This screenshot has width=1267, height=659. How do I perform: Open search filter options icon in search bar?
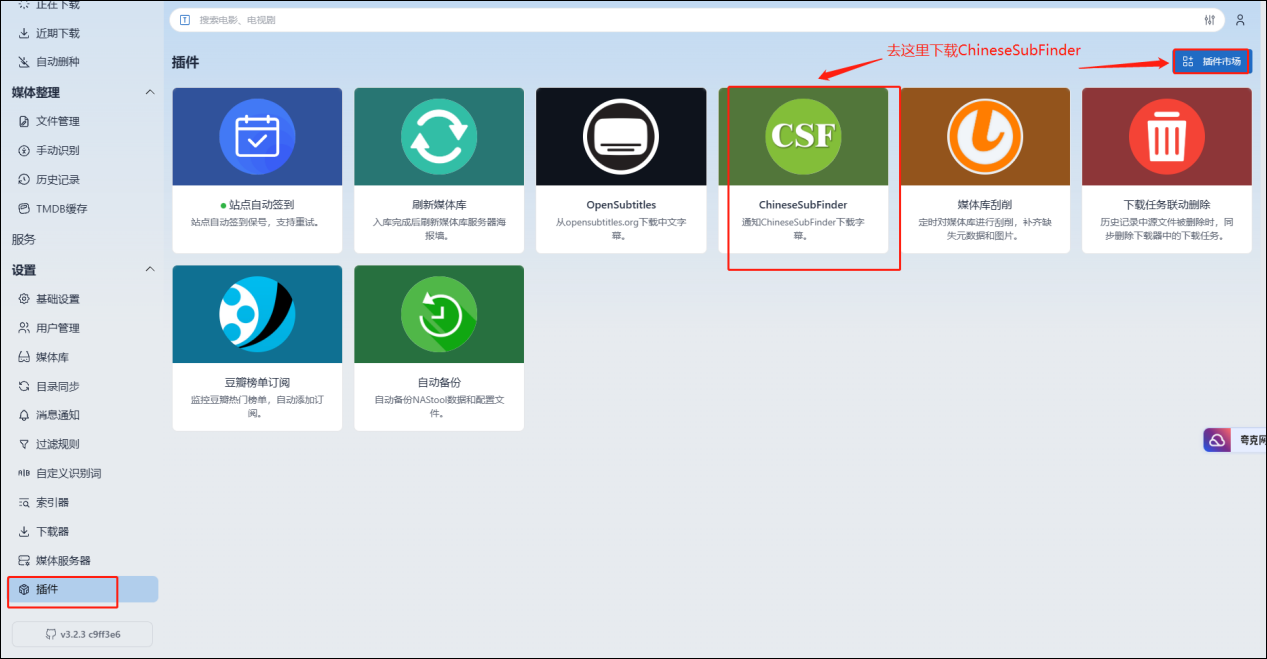pyautogui.click(x=1209, y=20)
